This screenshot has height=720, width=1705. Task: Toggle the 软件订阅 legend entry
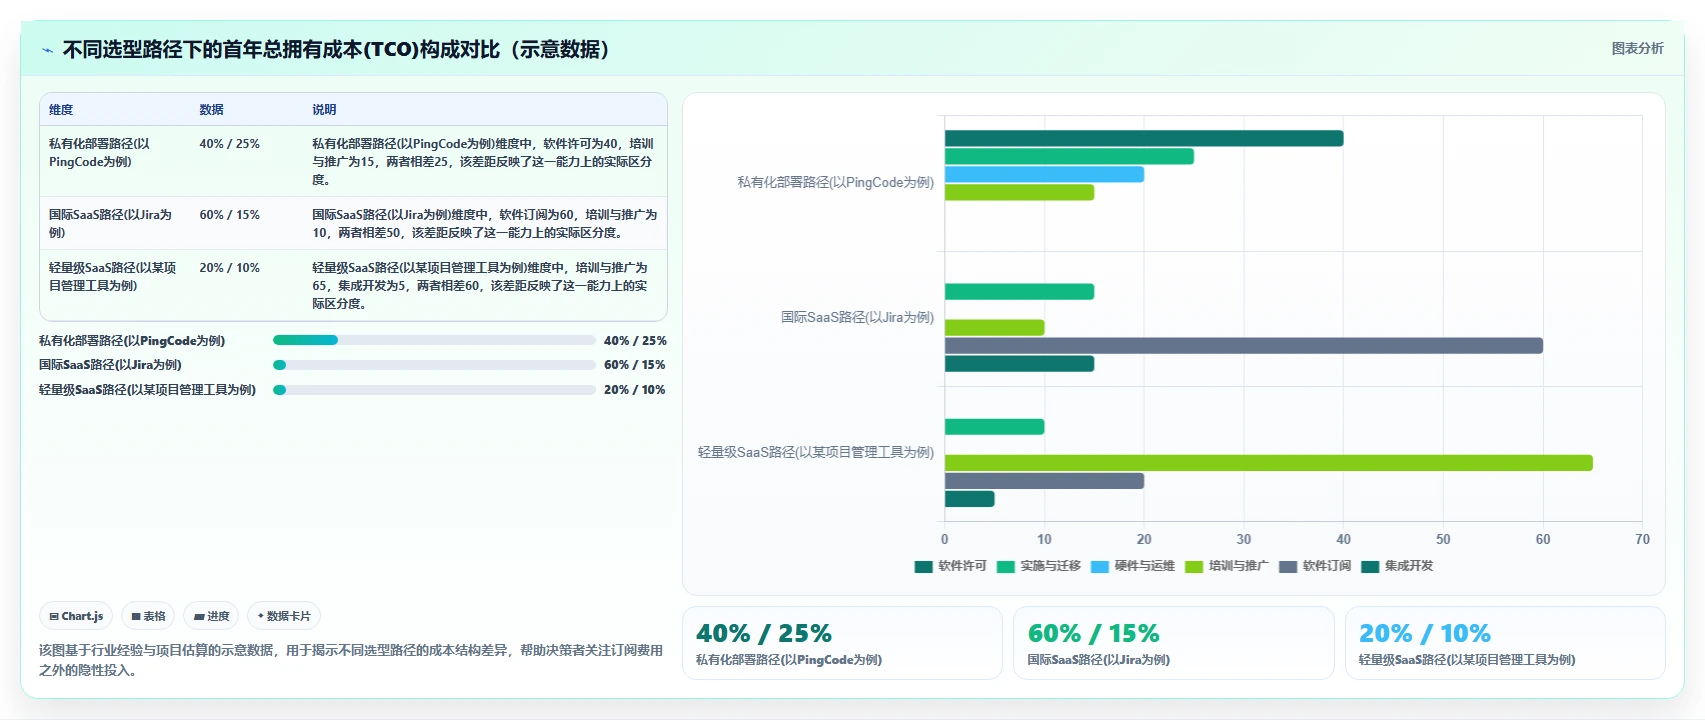point(1314,566)
